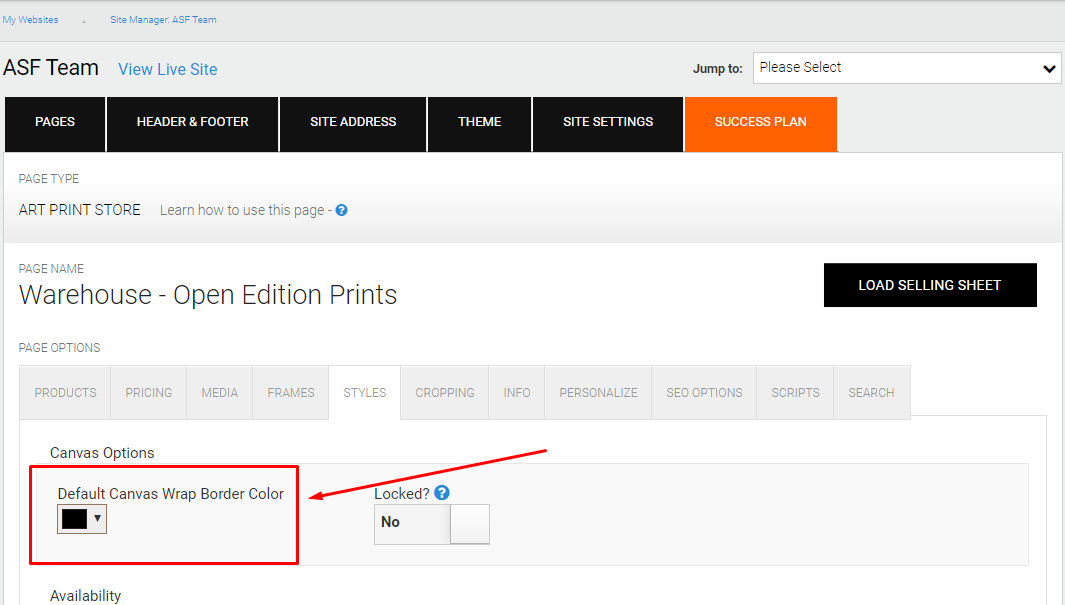
Task: Open the SEO OPTIONS tab
Action: 704,393
